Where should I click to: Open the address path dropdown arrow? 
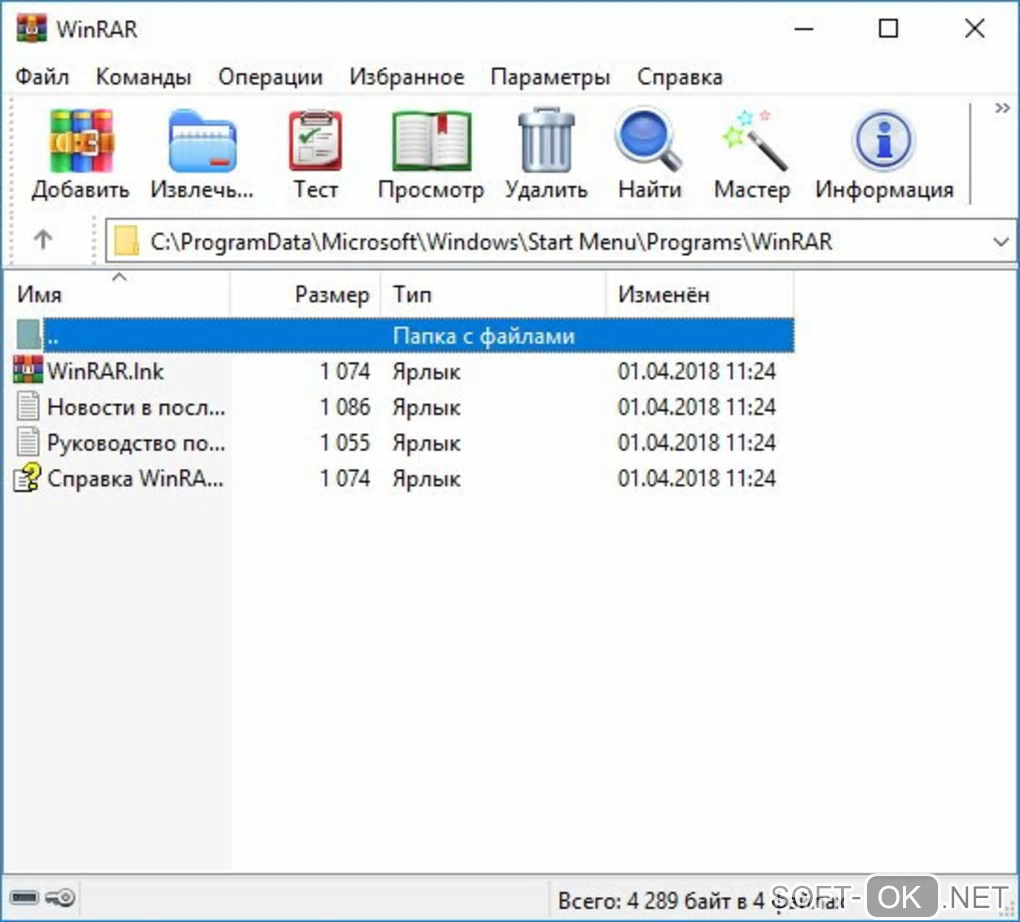(x=1000, y=242)
